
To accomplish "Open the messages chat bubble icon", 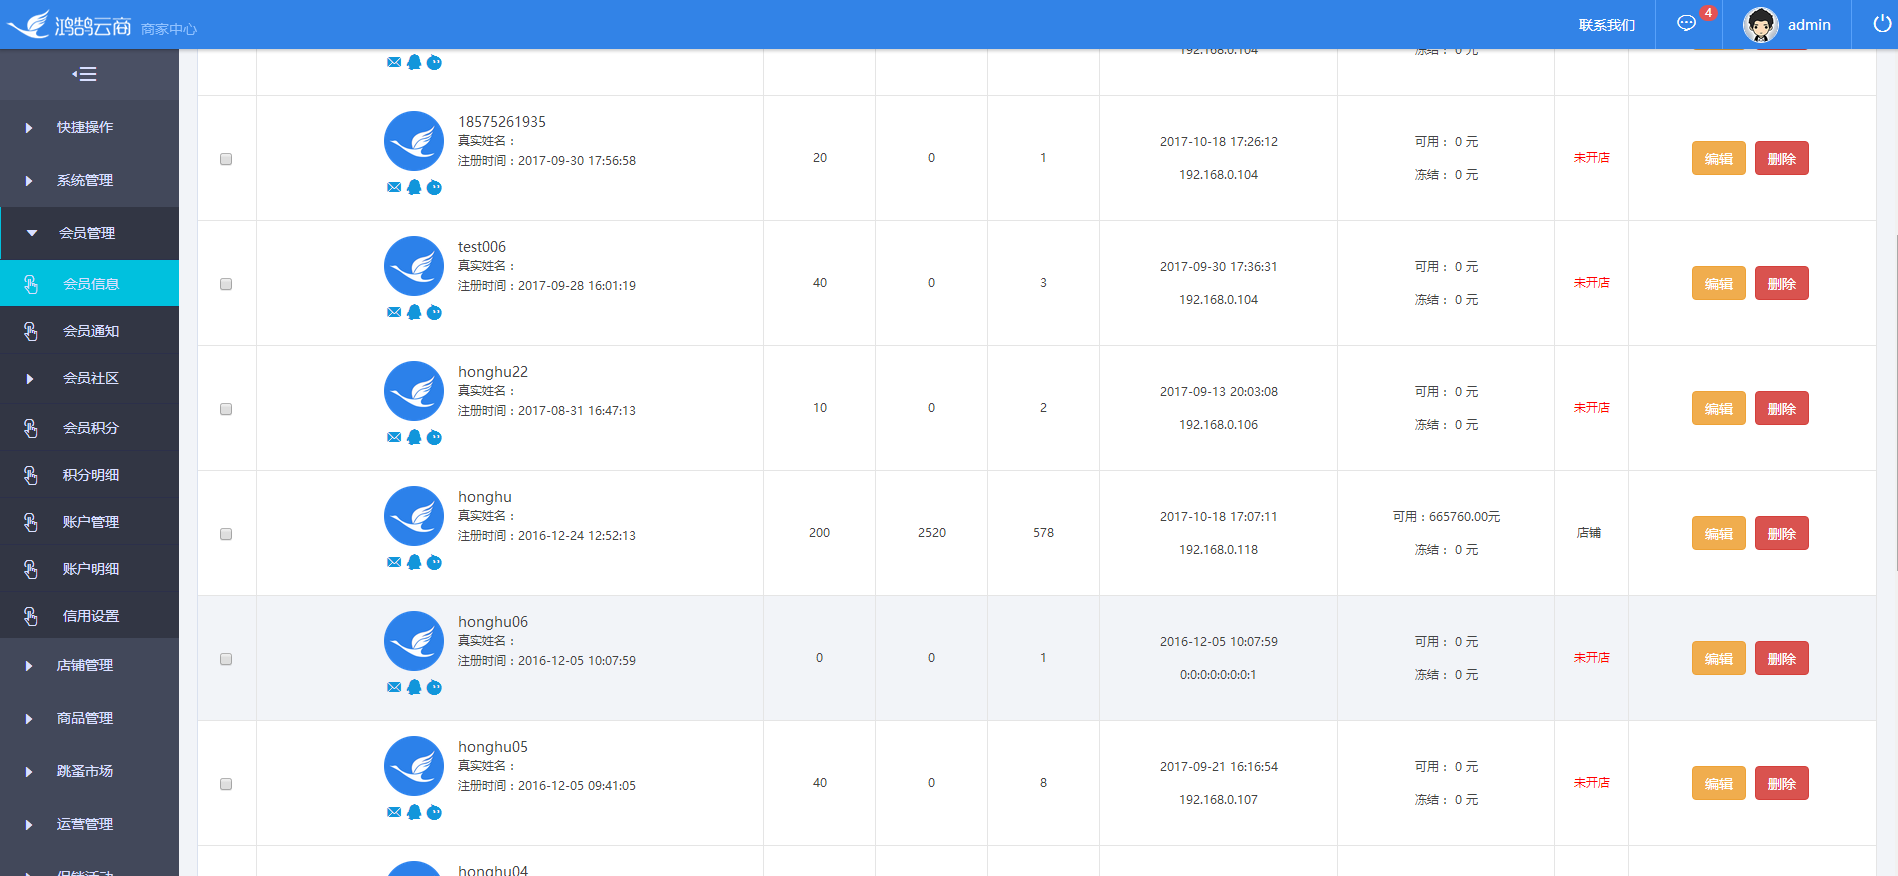I will (x=1686, y=24).
